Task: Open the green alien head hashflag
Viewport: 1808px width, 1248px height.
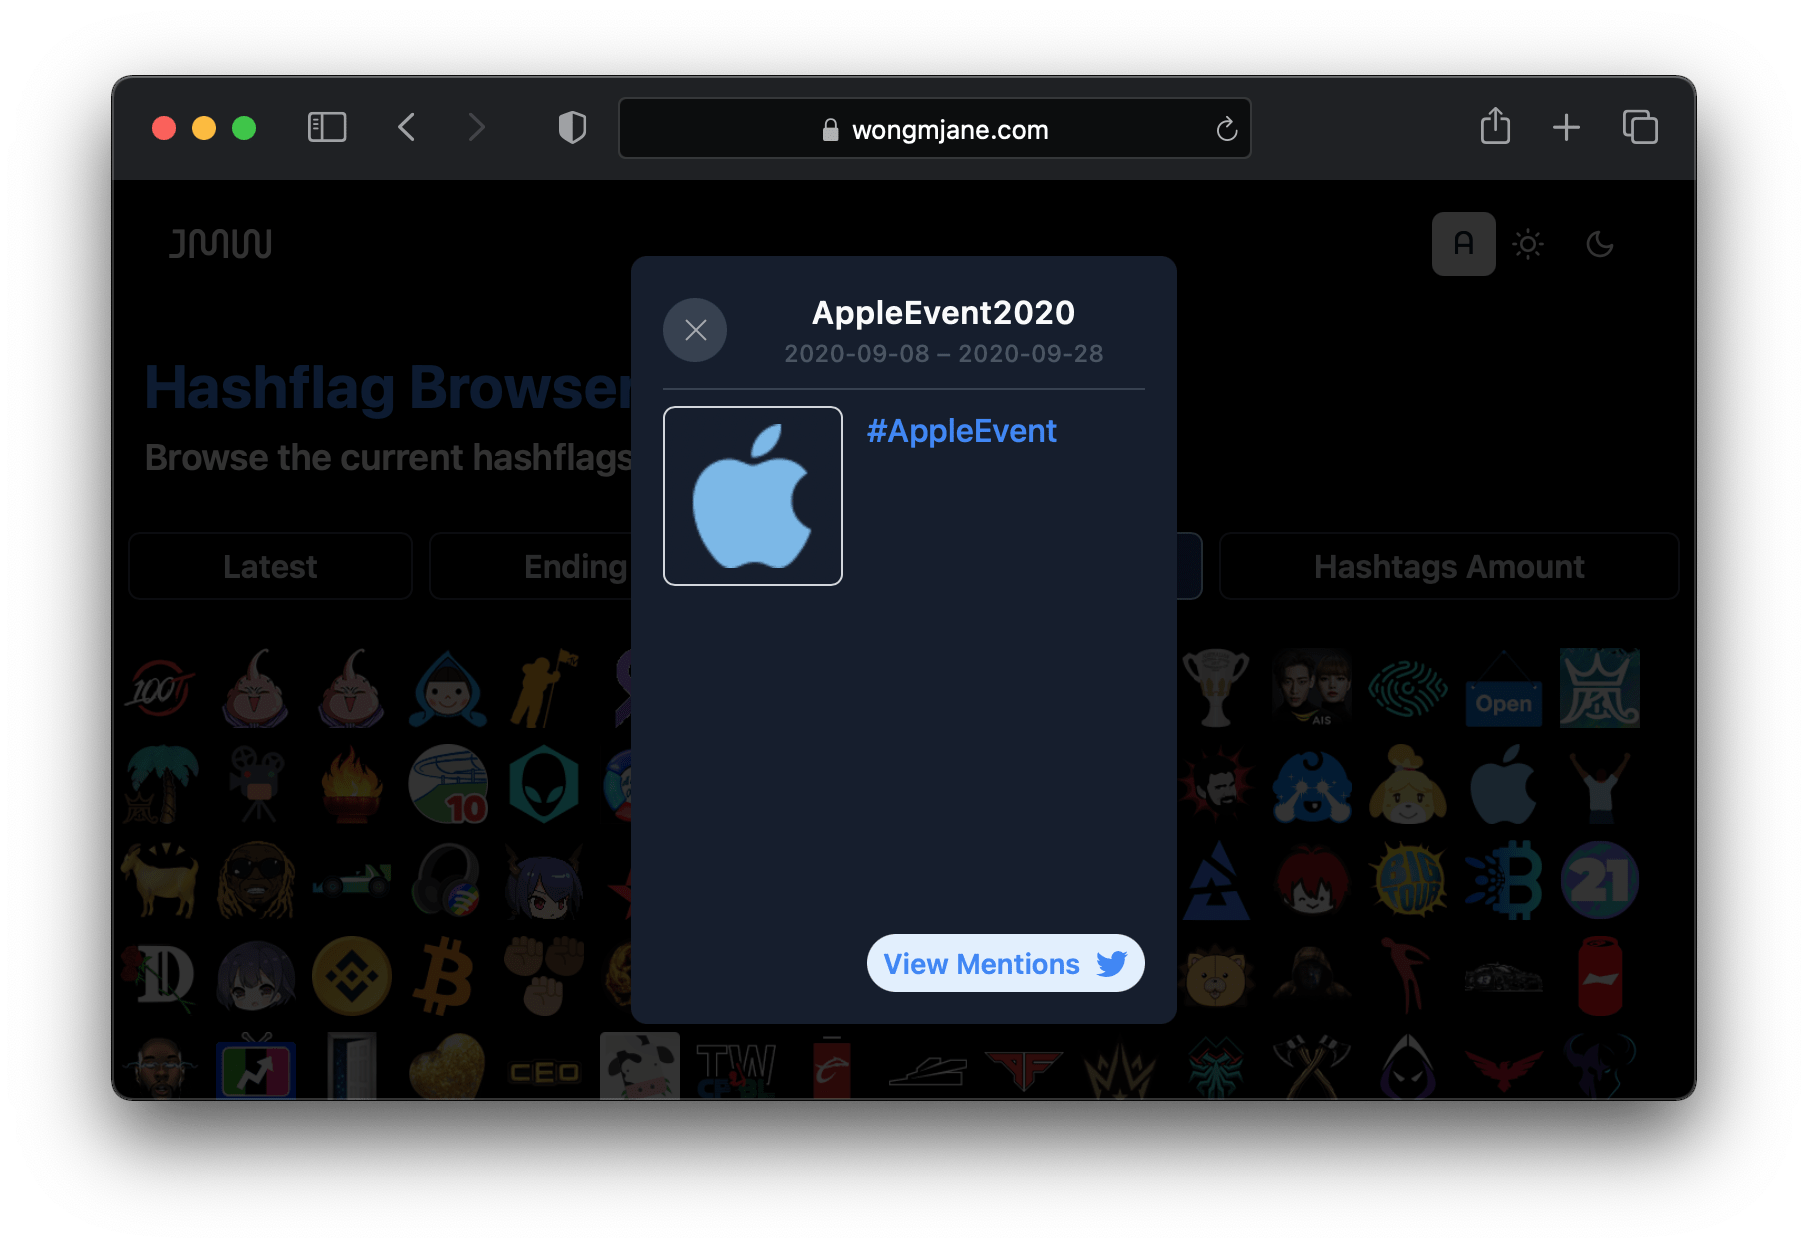Action: point(543,784)
